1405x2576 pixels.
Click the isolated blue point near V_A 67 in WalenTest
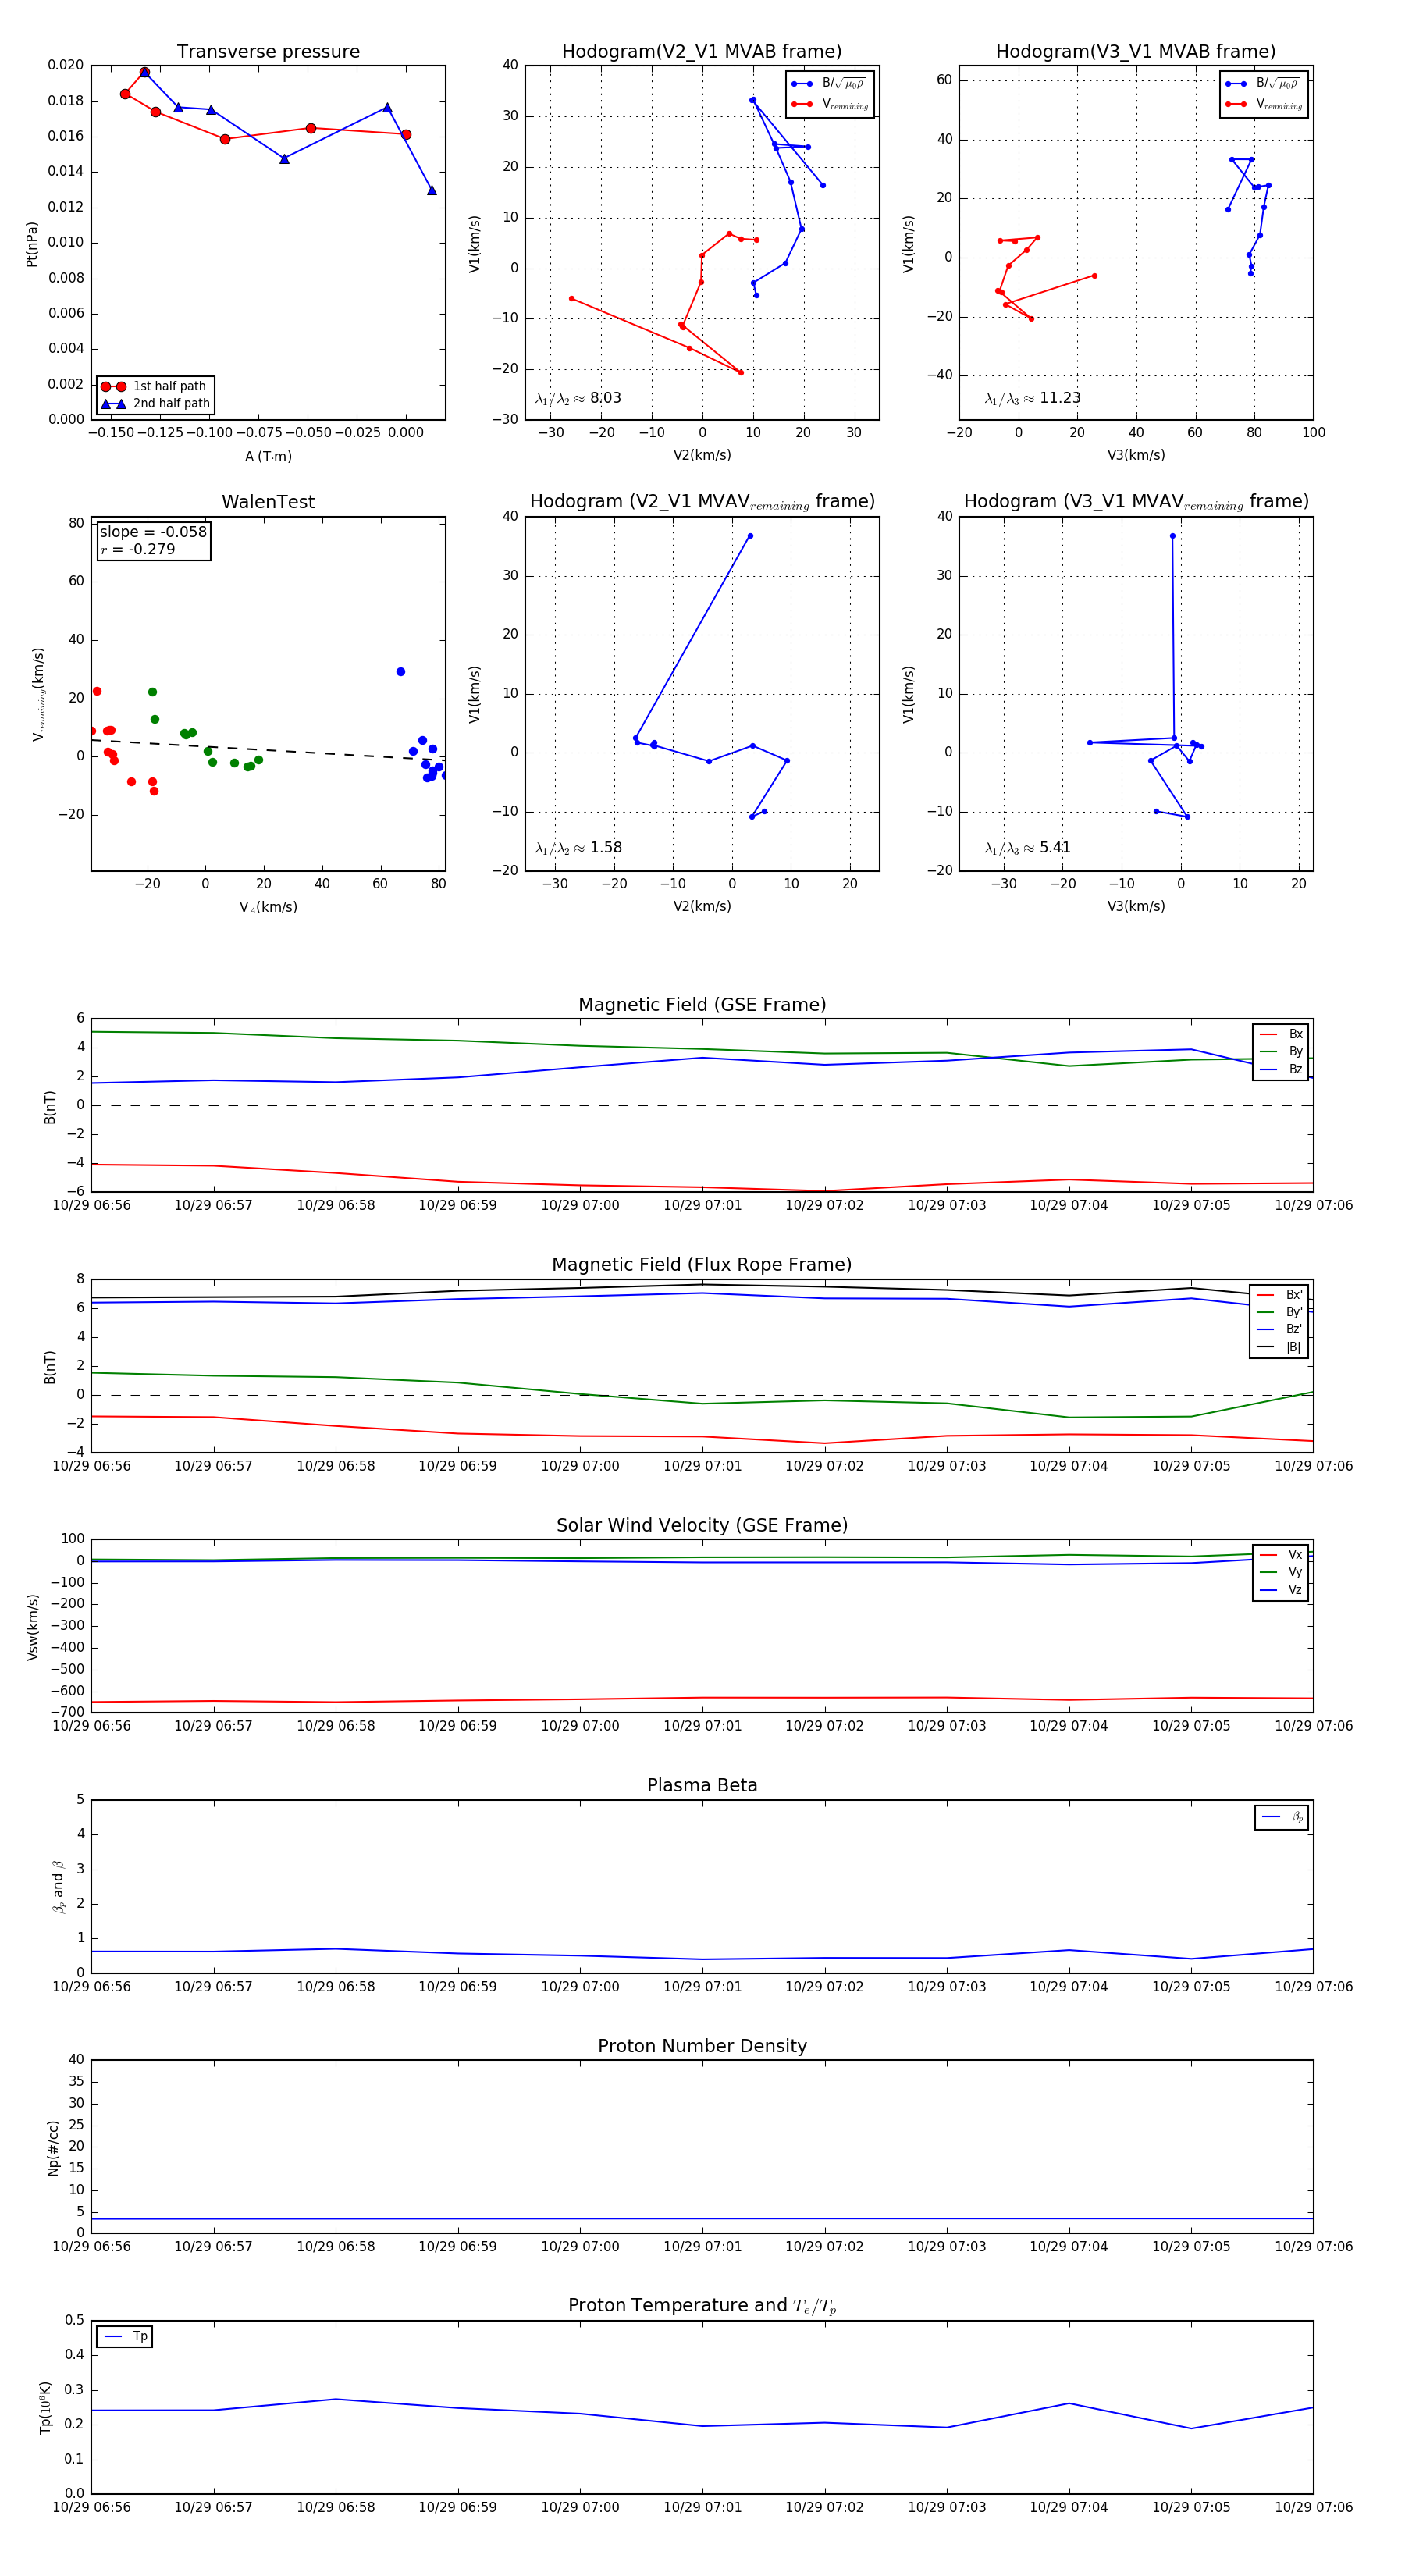pos(401,672)
